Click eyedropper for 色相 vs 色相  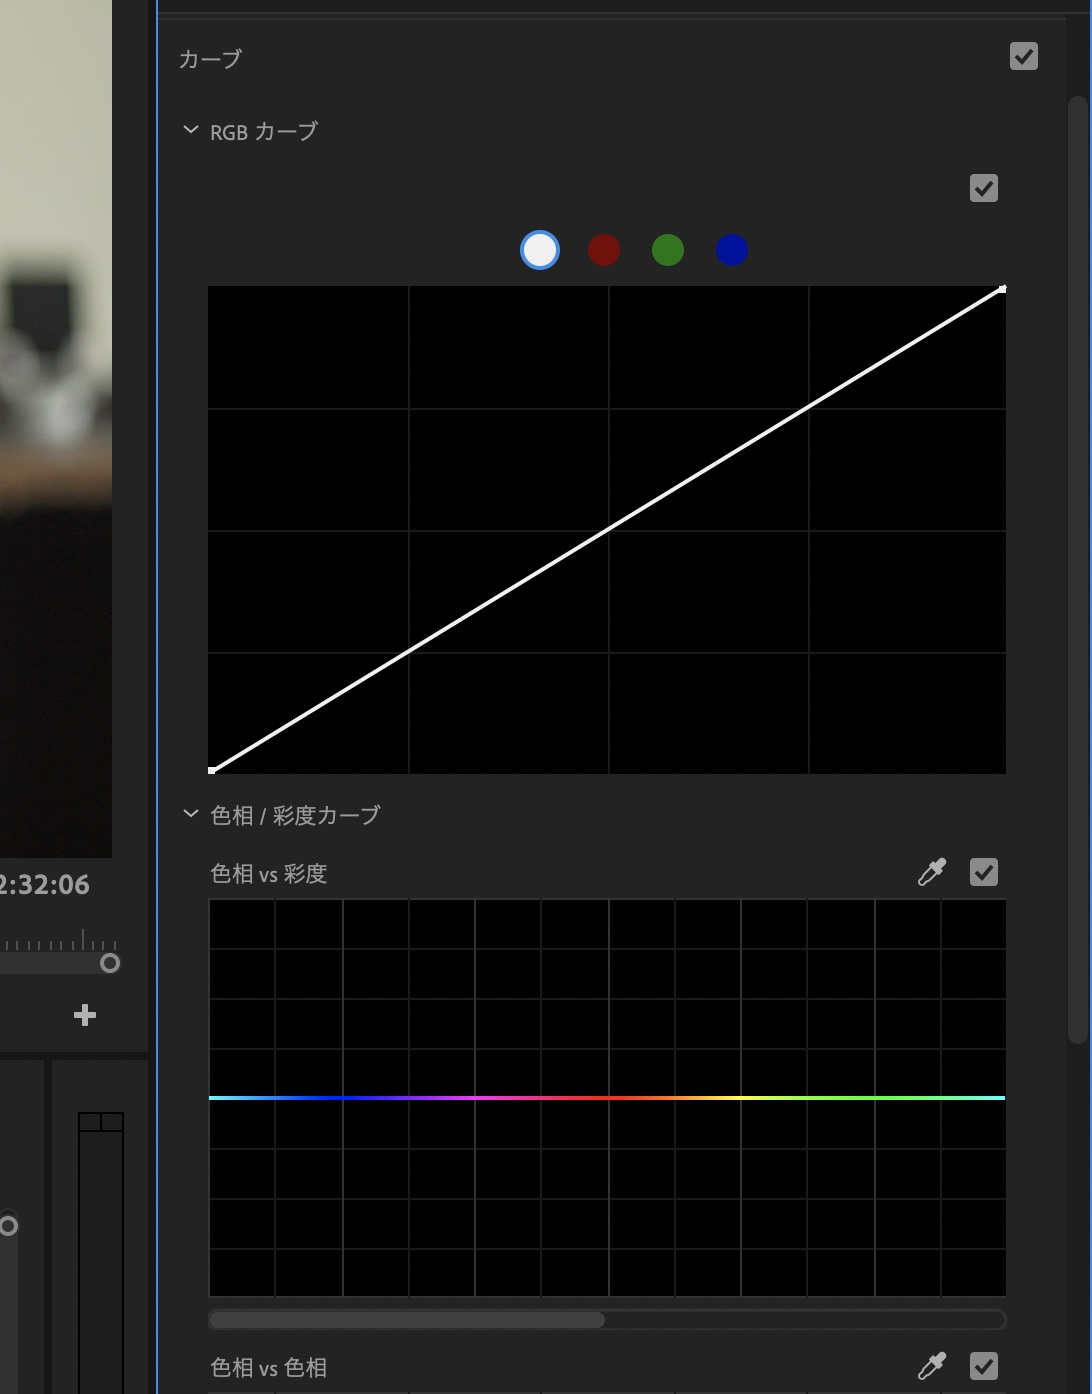[x=932, y=1366]
